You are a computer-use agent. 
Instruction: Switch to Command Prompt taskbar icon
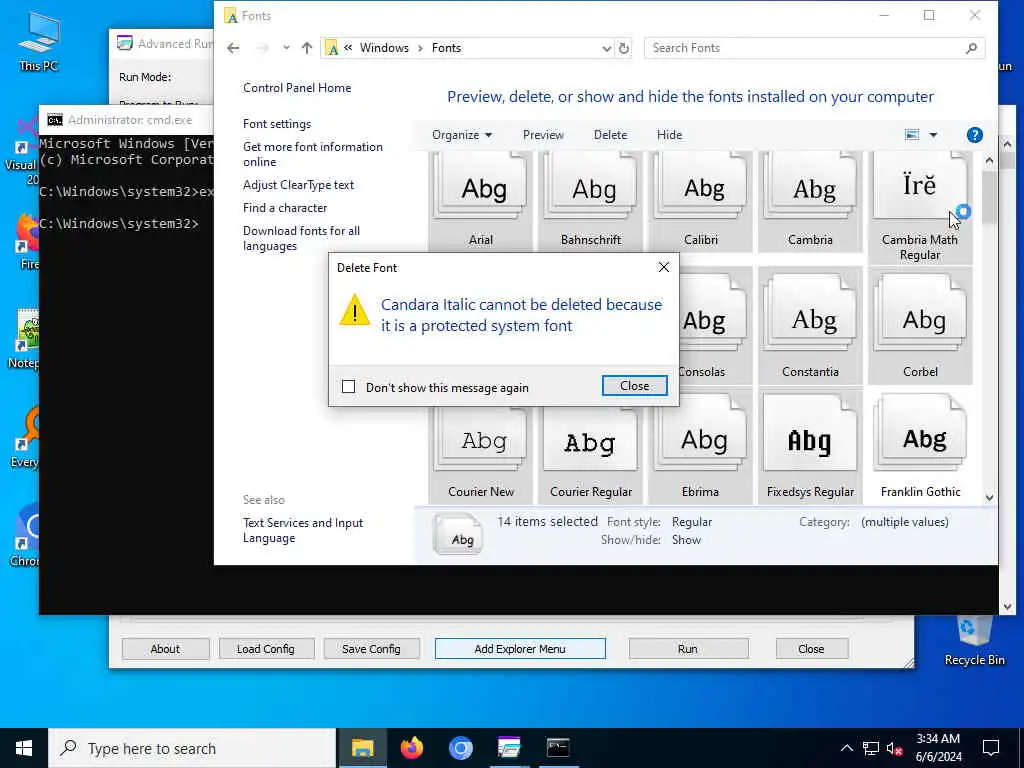pos(558,748)
